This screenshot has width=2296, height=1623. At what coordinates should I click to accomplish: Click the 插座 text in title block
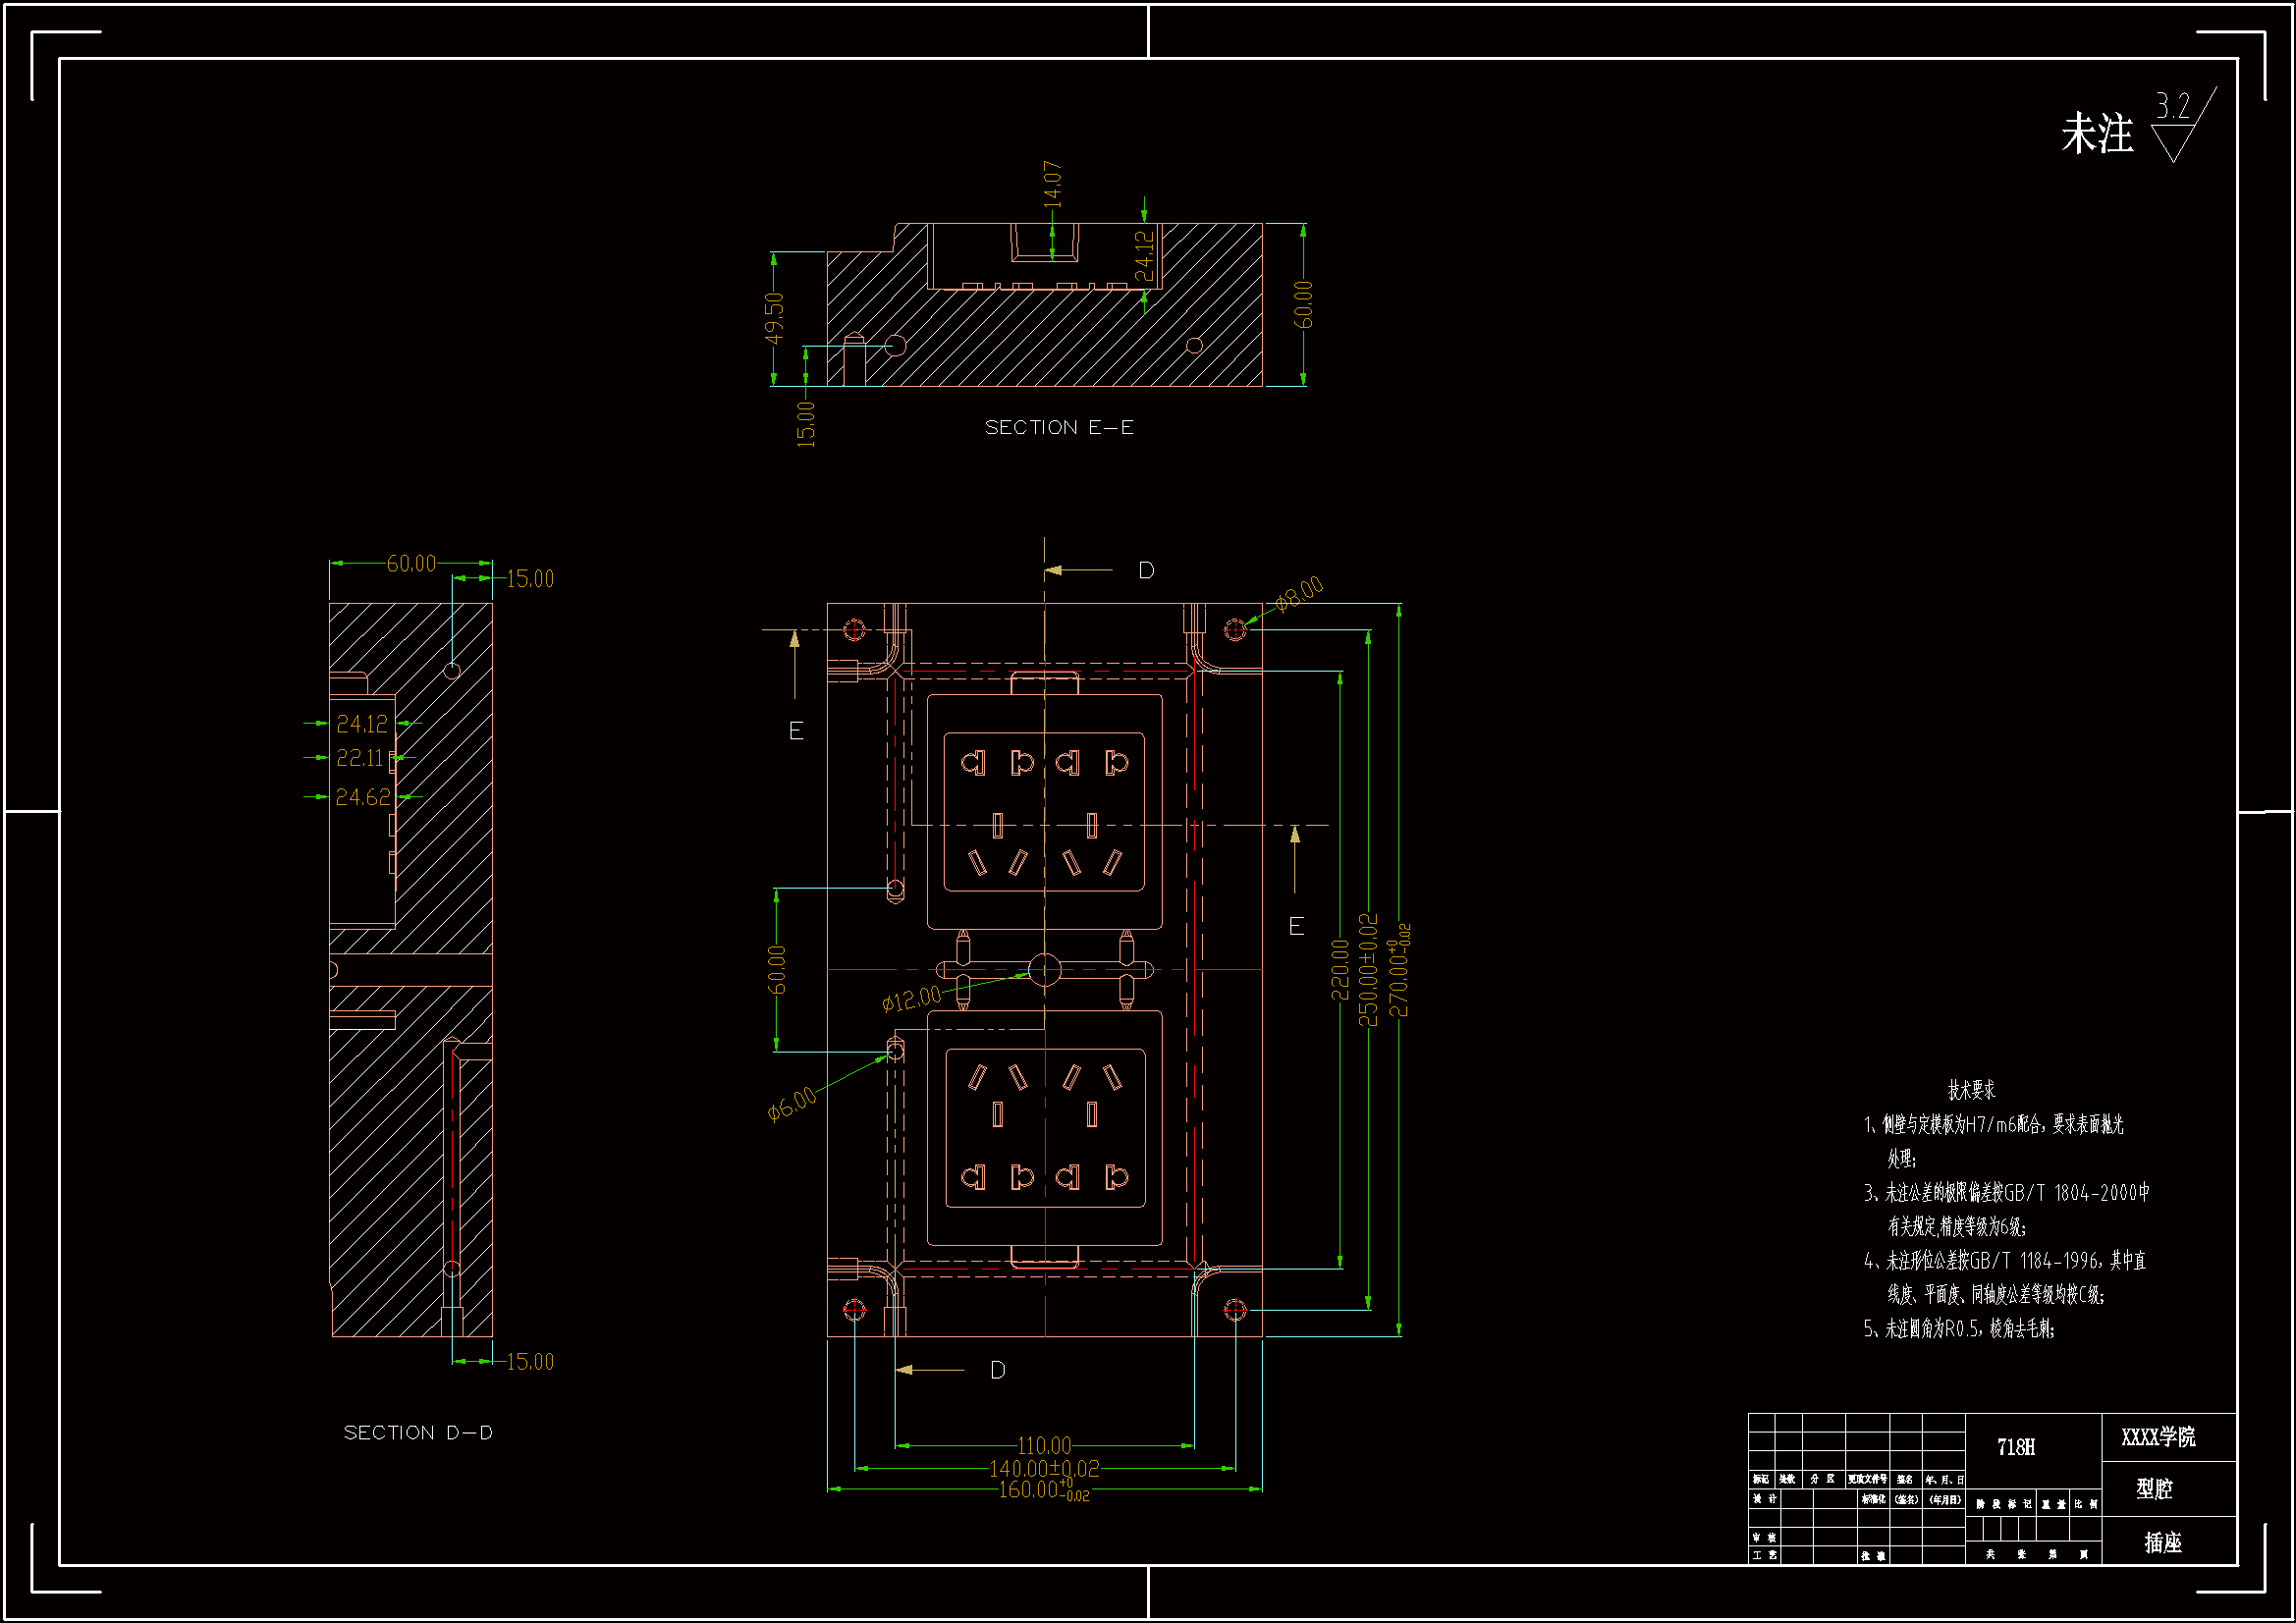tap(2162, 1542)
